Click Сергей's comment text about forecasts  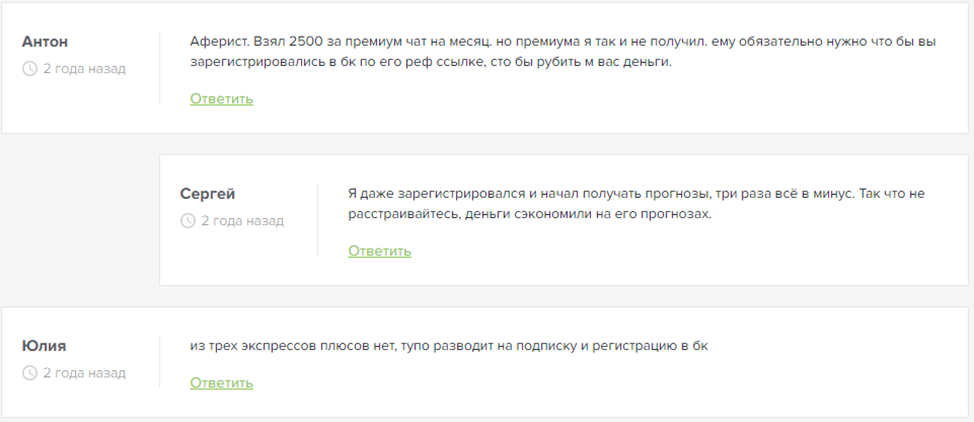[x=600, y=194]
